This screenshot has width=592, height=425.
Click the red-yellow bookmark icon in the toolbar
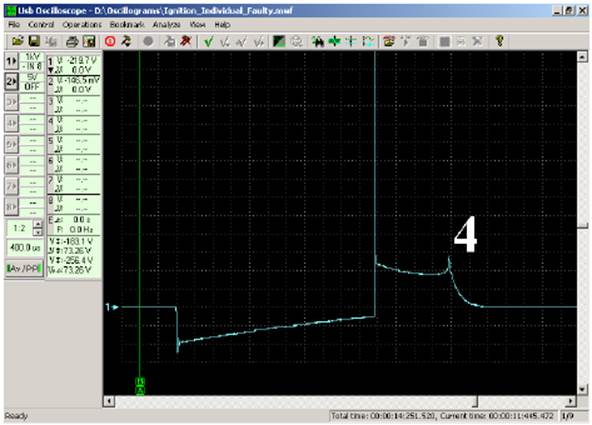click(x=389, y=41)
